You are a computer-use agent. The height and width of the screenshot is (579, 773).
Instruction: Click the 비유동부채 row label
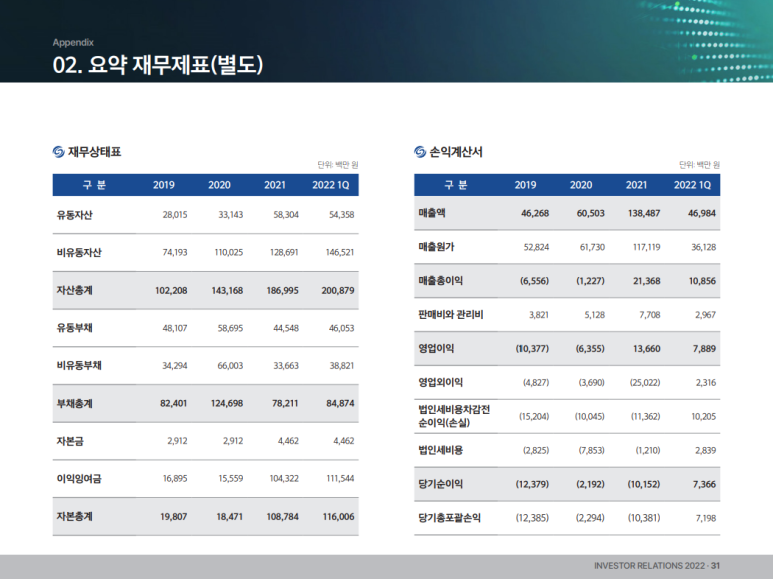click(x=79, y=365)
